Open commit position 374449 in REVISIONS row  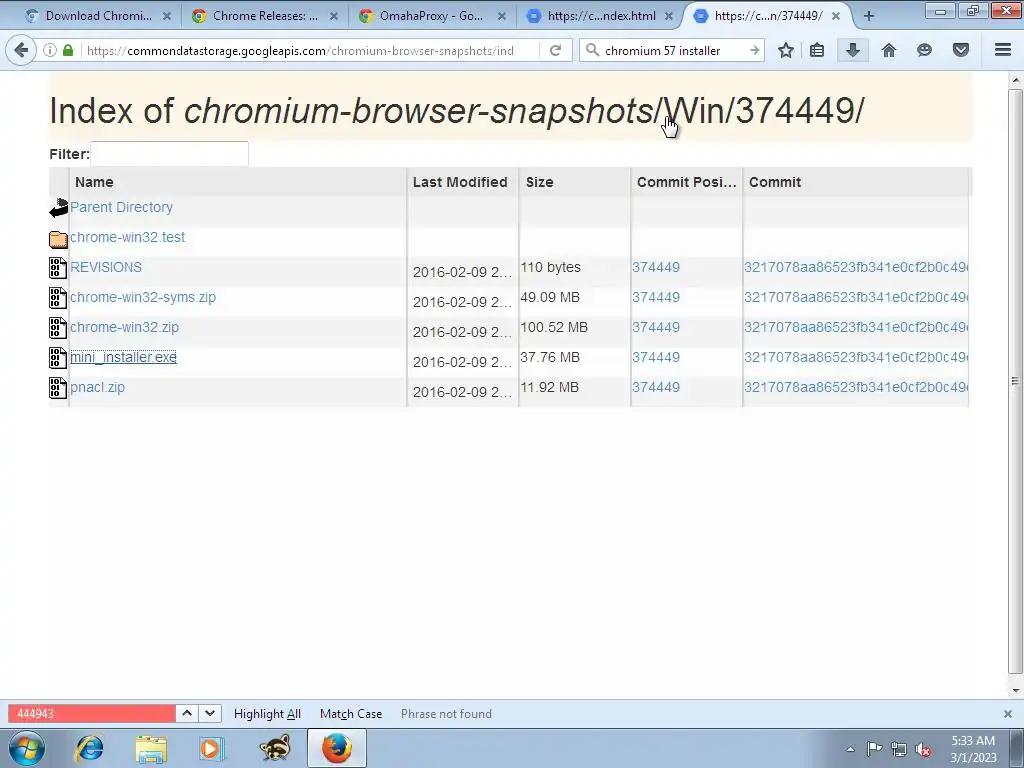[x=656, y=267]
